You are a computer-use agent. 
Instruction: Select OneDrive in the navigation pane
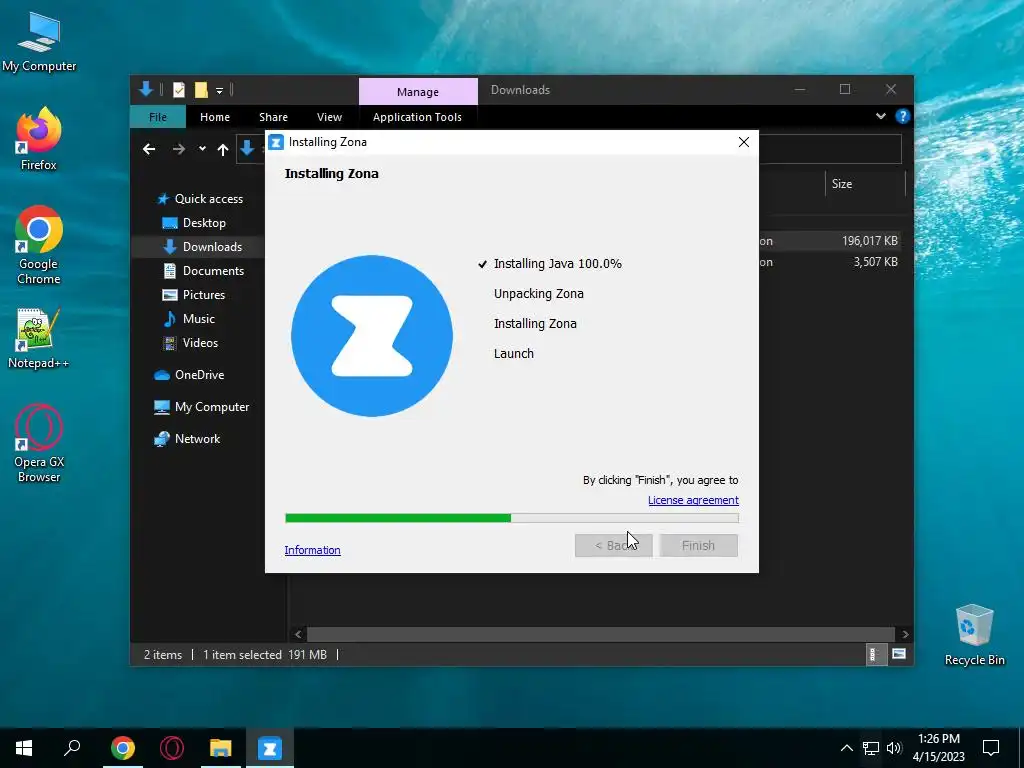(x=189, y=375)
